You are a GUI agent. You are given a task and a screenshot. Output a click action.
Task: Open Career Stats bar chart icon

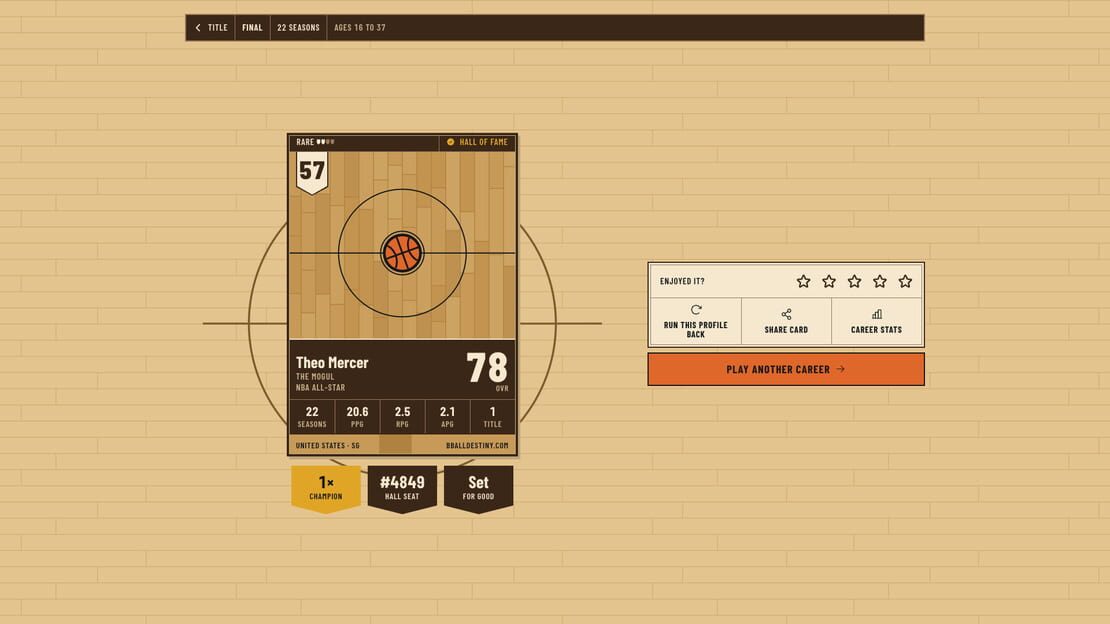click(876, 314)
